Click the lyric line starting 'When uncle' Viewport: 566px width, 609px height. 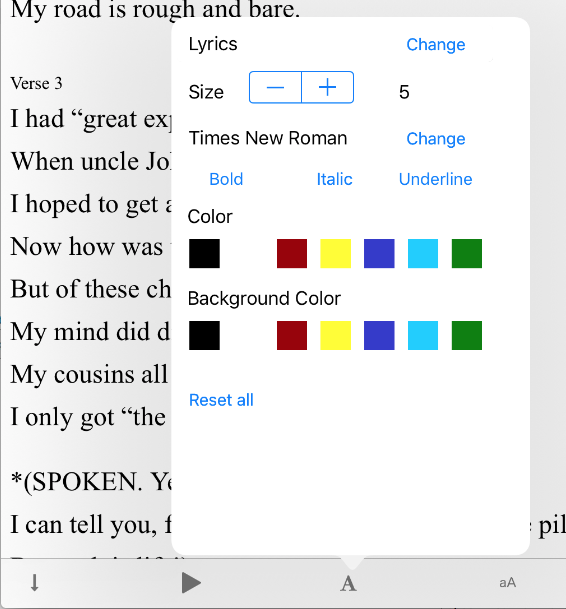pos(91,161)
